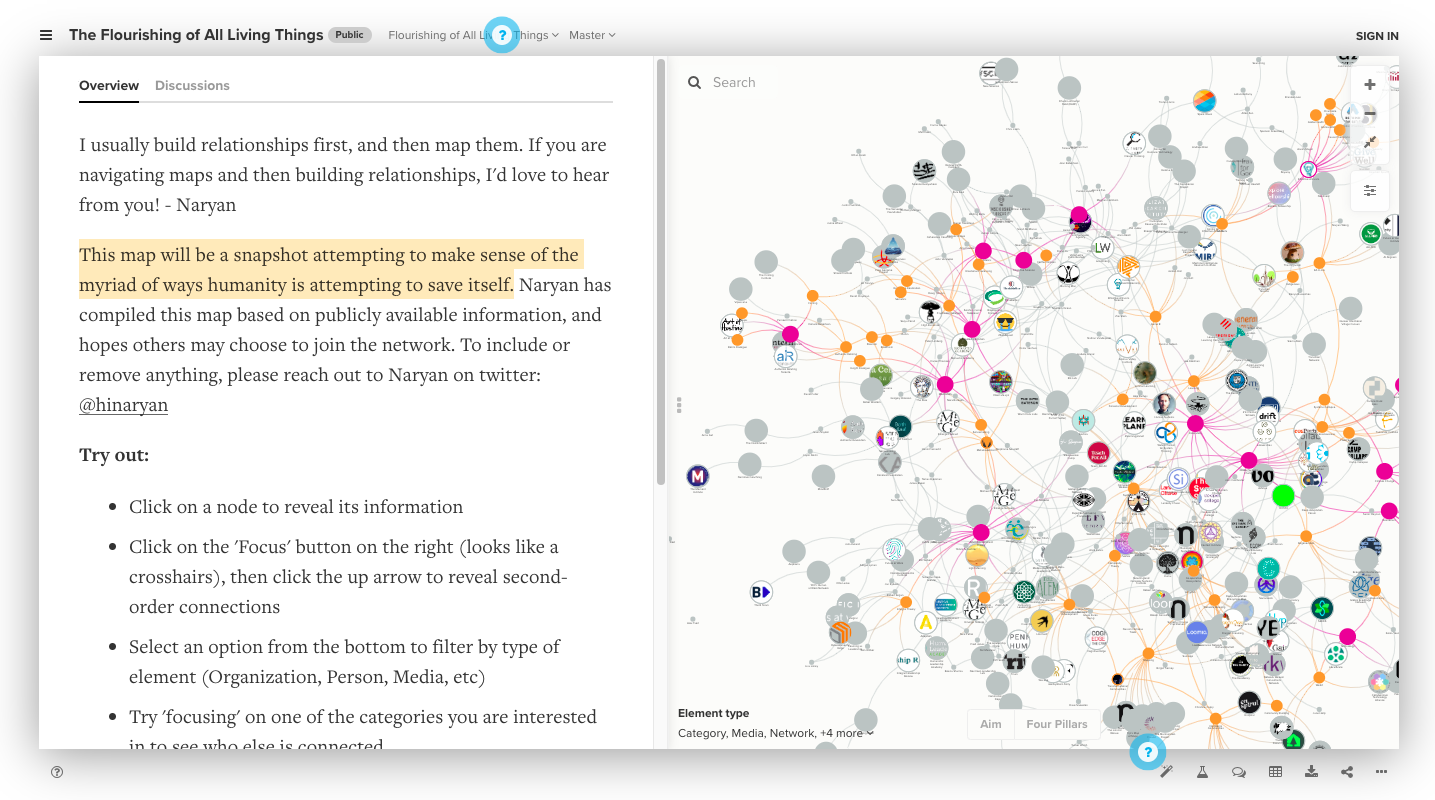
Task: Click the download export icon
Action: click(1311, 772)
